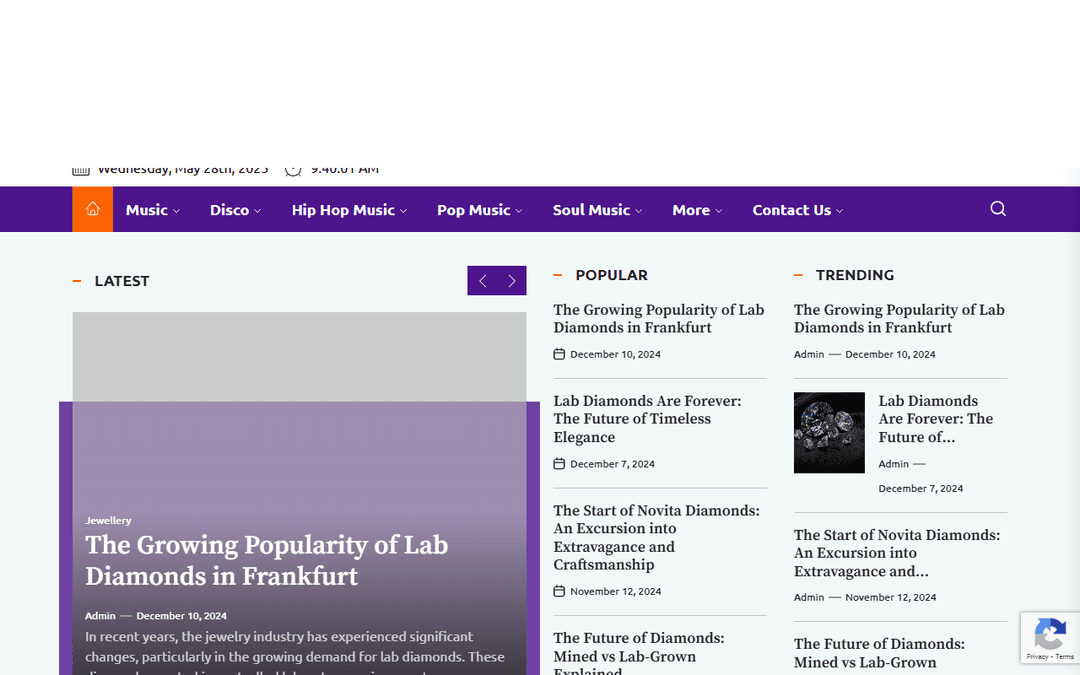This screenshot has width=1080, height=675.
Task: Expand the Pop Music chevron
Action: pos(519,211)
